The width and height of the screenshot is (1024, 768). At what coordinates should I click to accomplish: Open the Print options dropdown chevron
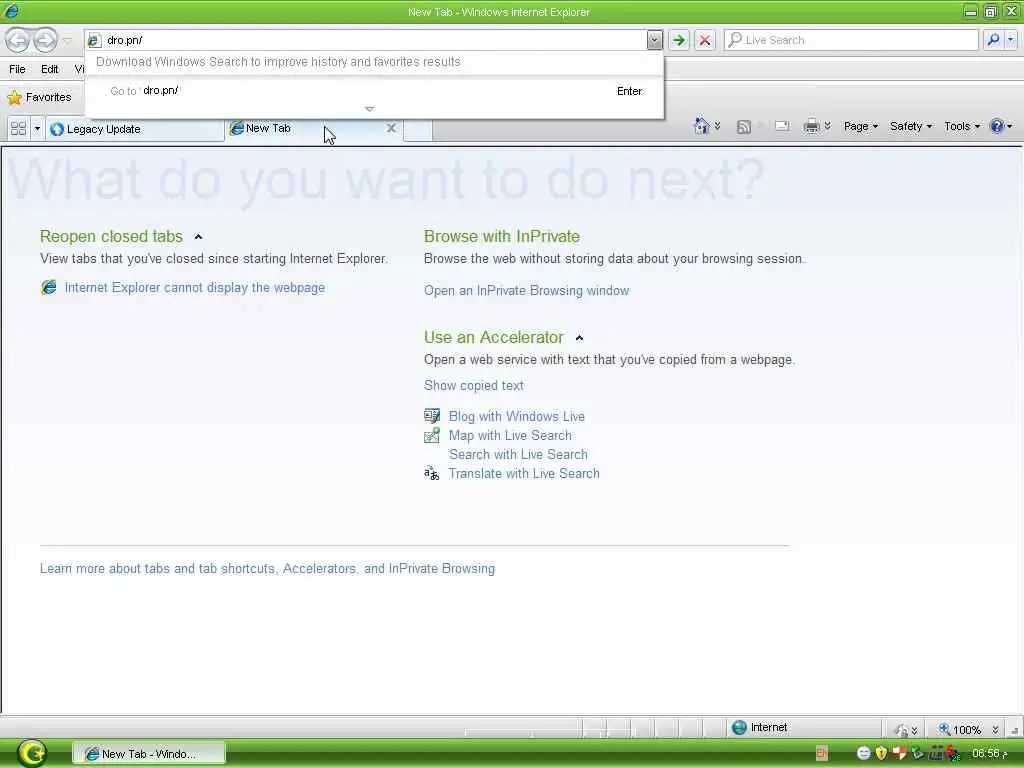tap(827, 126)
